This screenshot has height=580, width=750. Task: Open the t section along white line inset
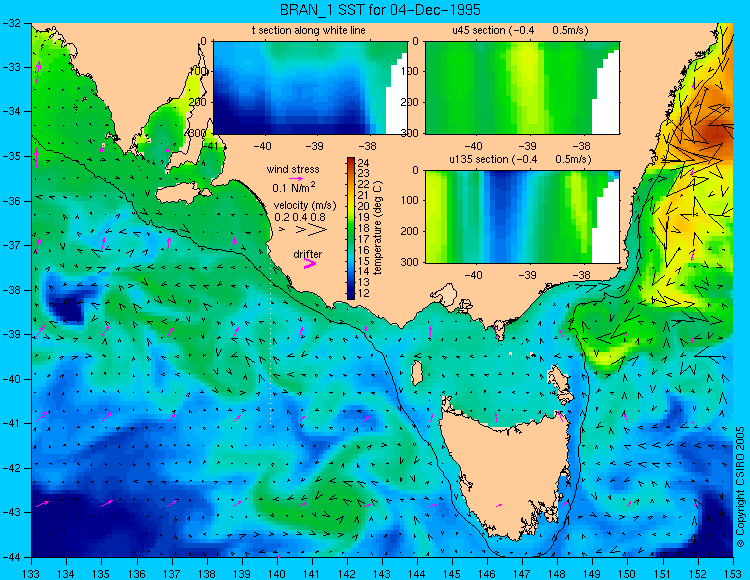[310, 88]
